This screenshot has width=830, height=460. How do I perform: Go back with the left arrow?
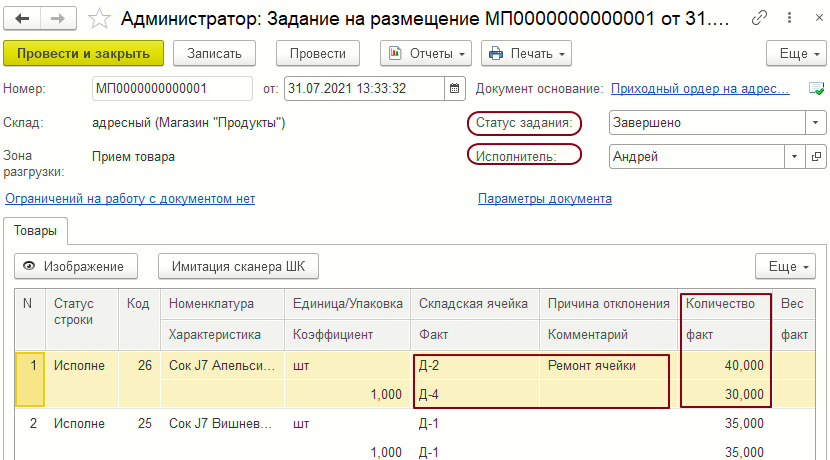tap(22, 19)
